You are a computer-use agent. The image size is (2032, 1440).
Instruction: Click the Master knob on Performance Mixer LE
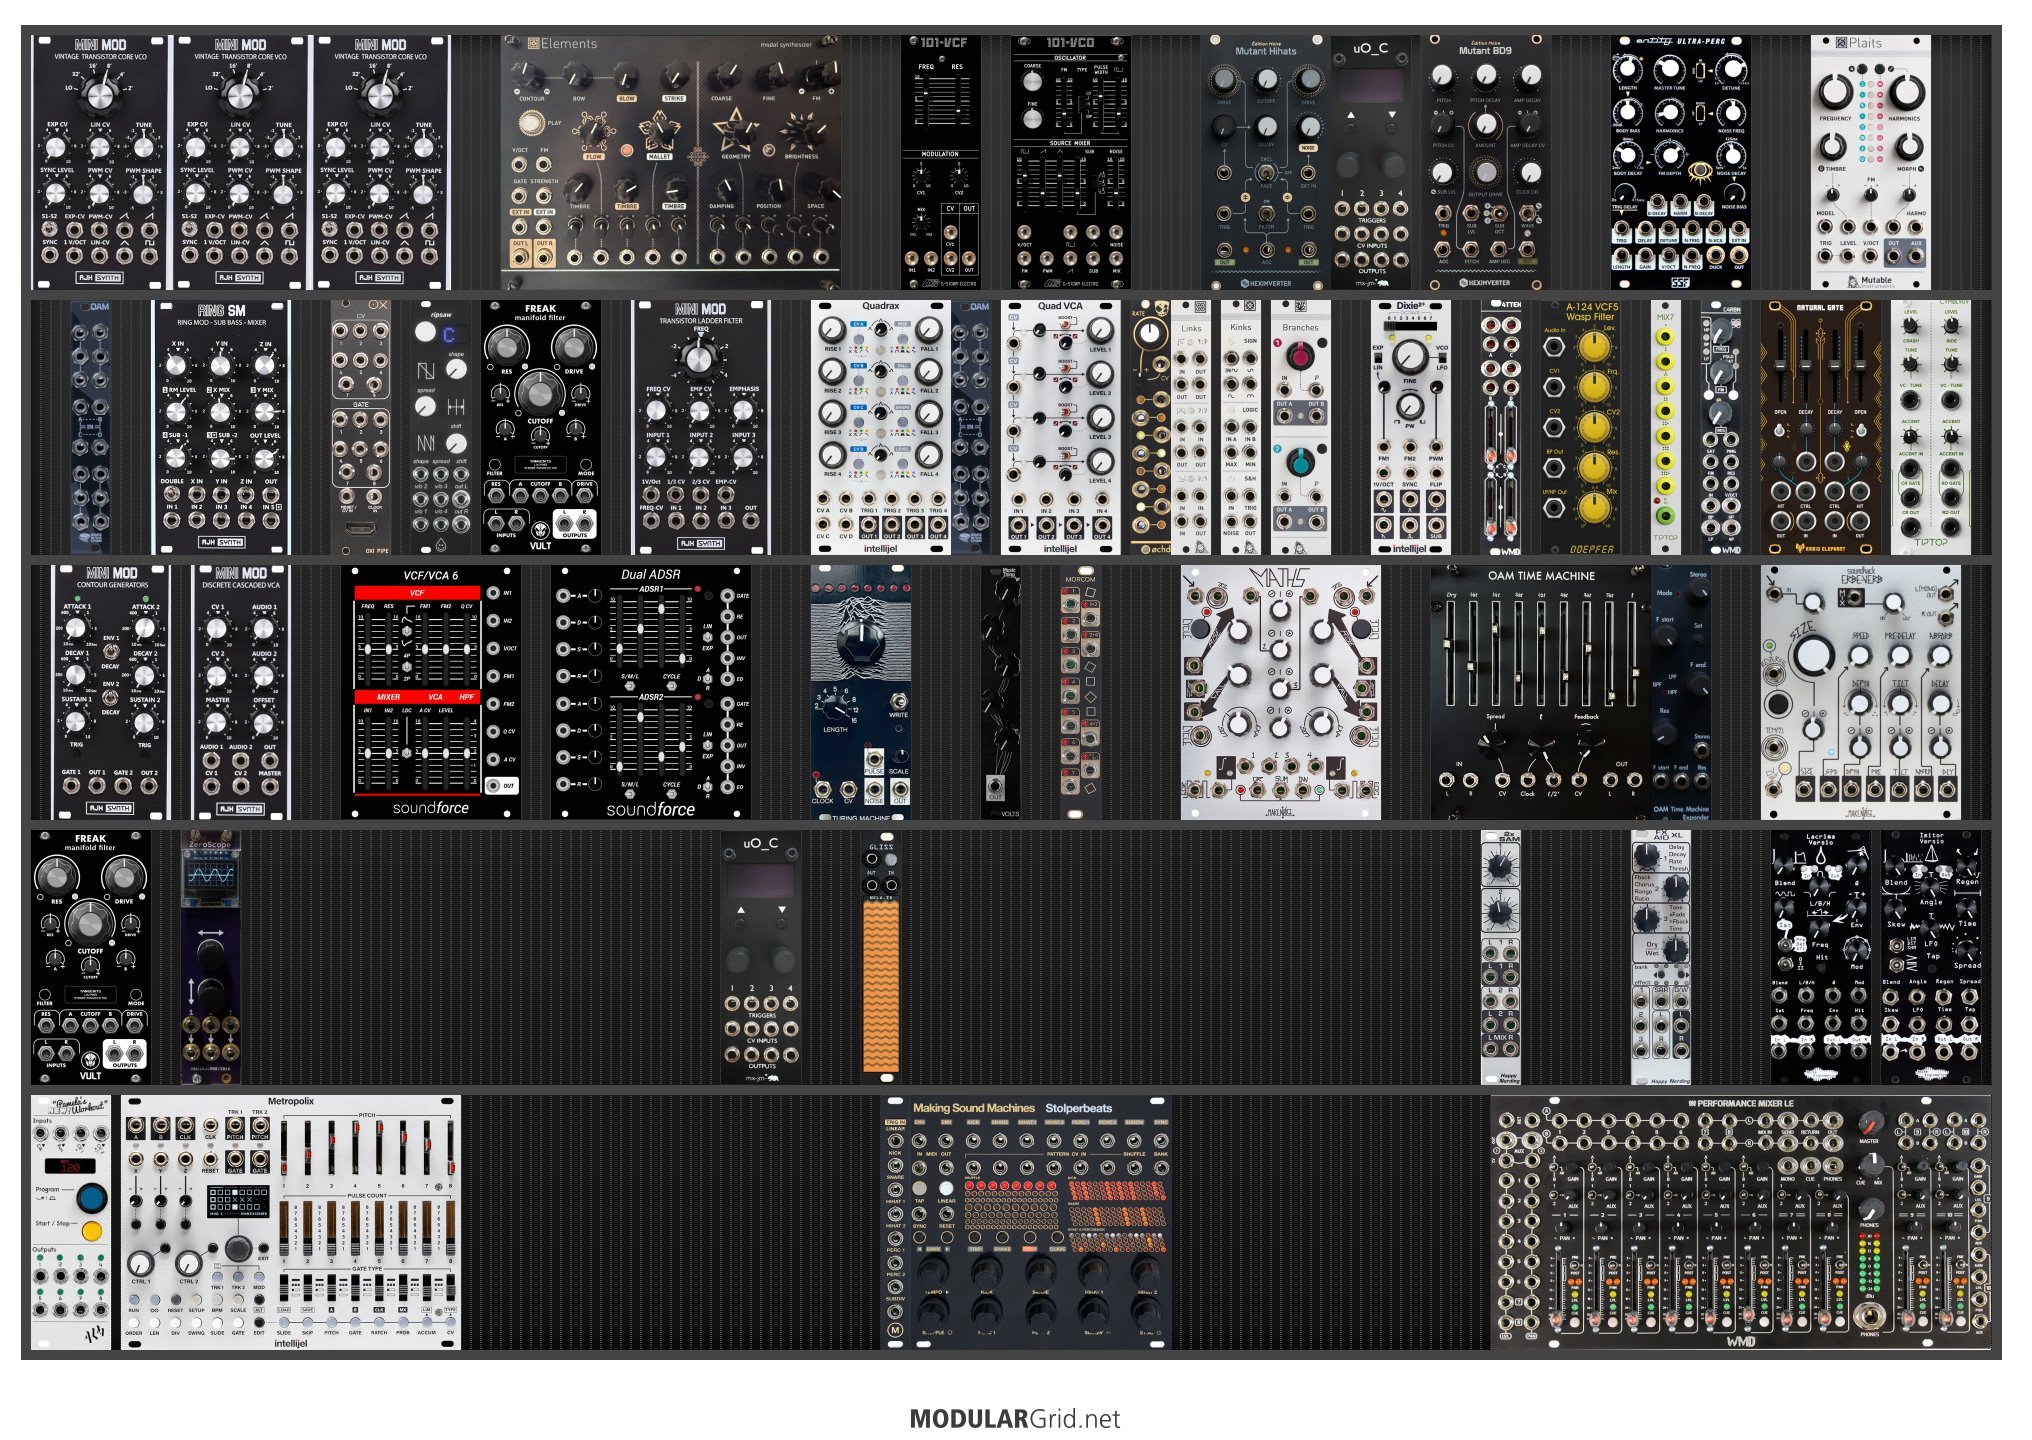click(1870, 1121)
